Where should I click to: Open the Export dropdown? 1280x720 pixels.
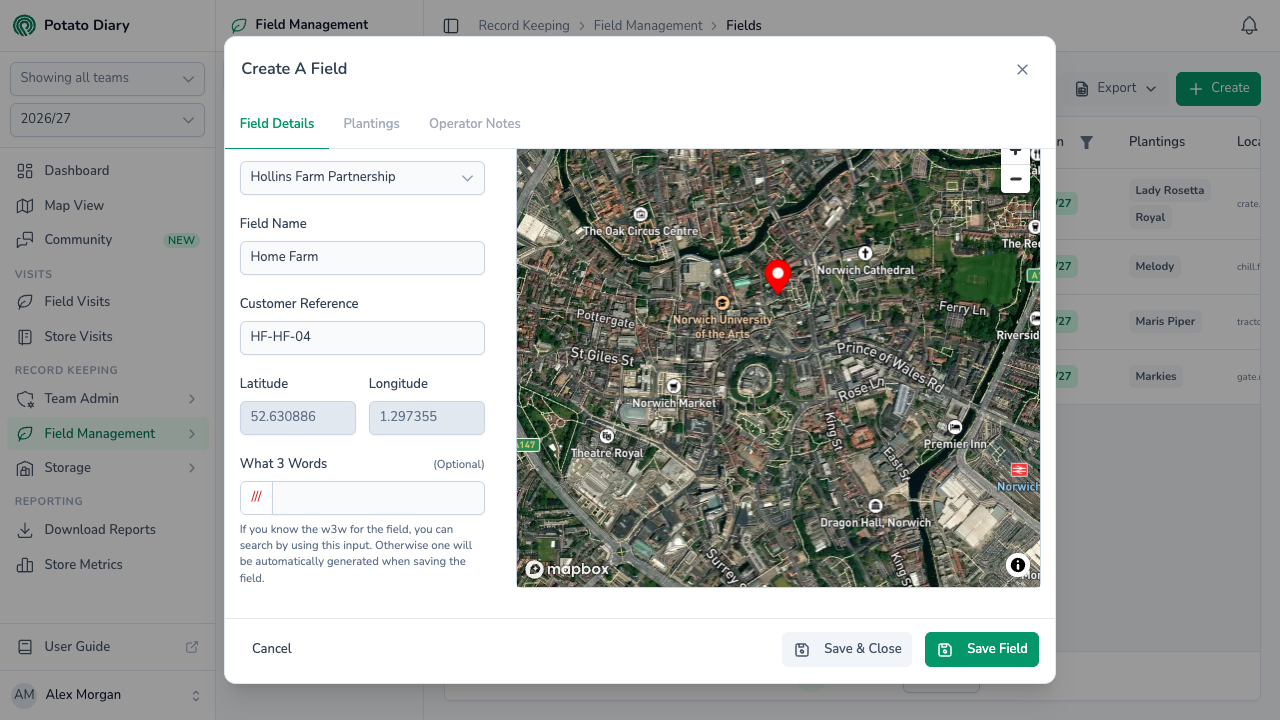[1116, 89]
